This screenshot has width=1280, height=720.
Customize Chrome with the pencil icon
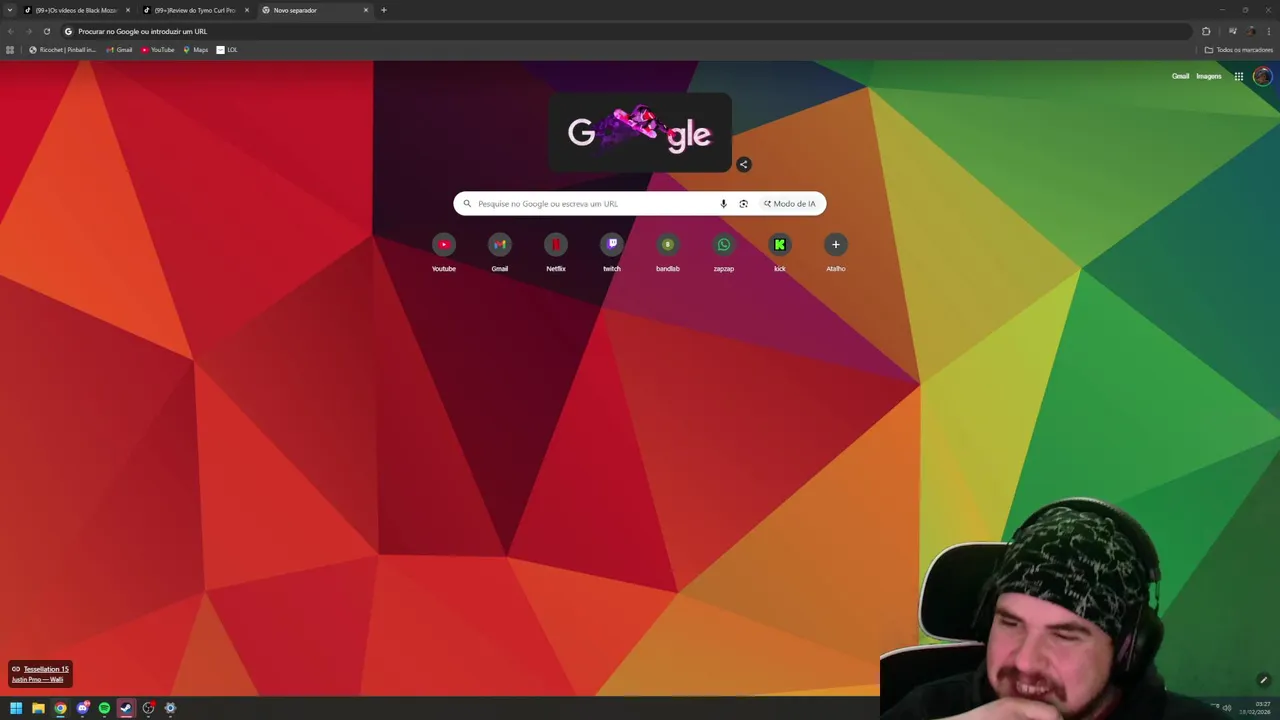(1263, 680)
